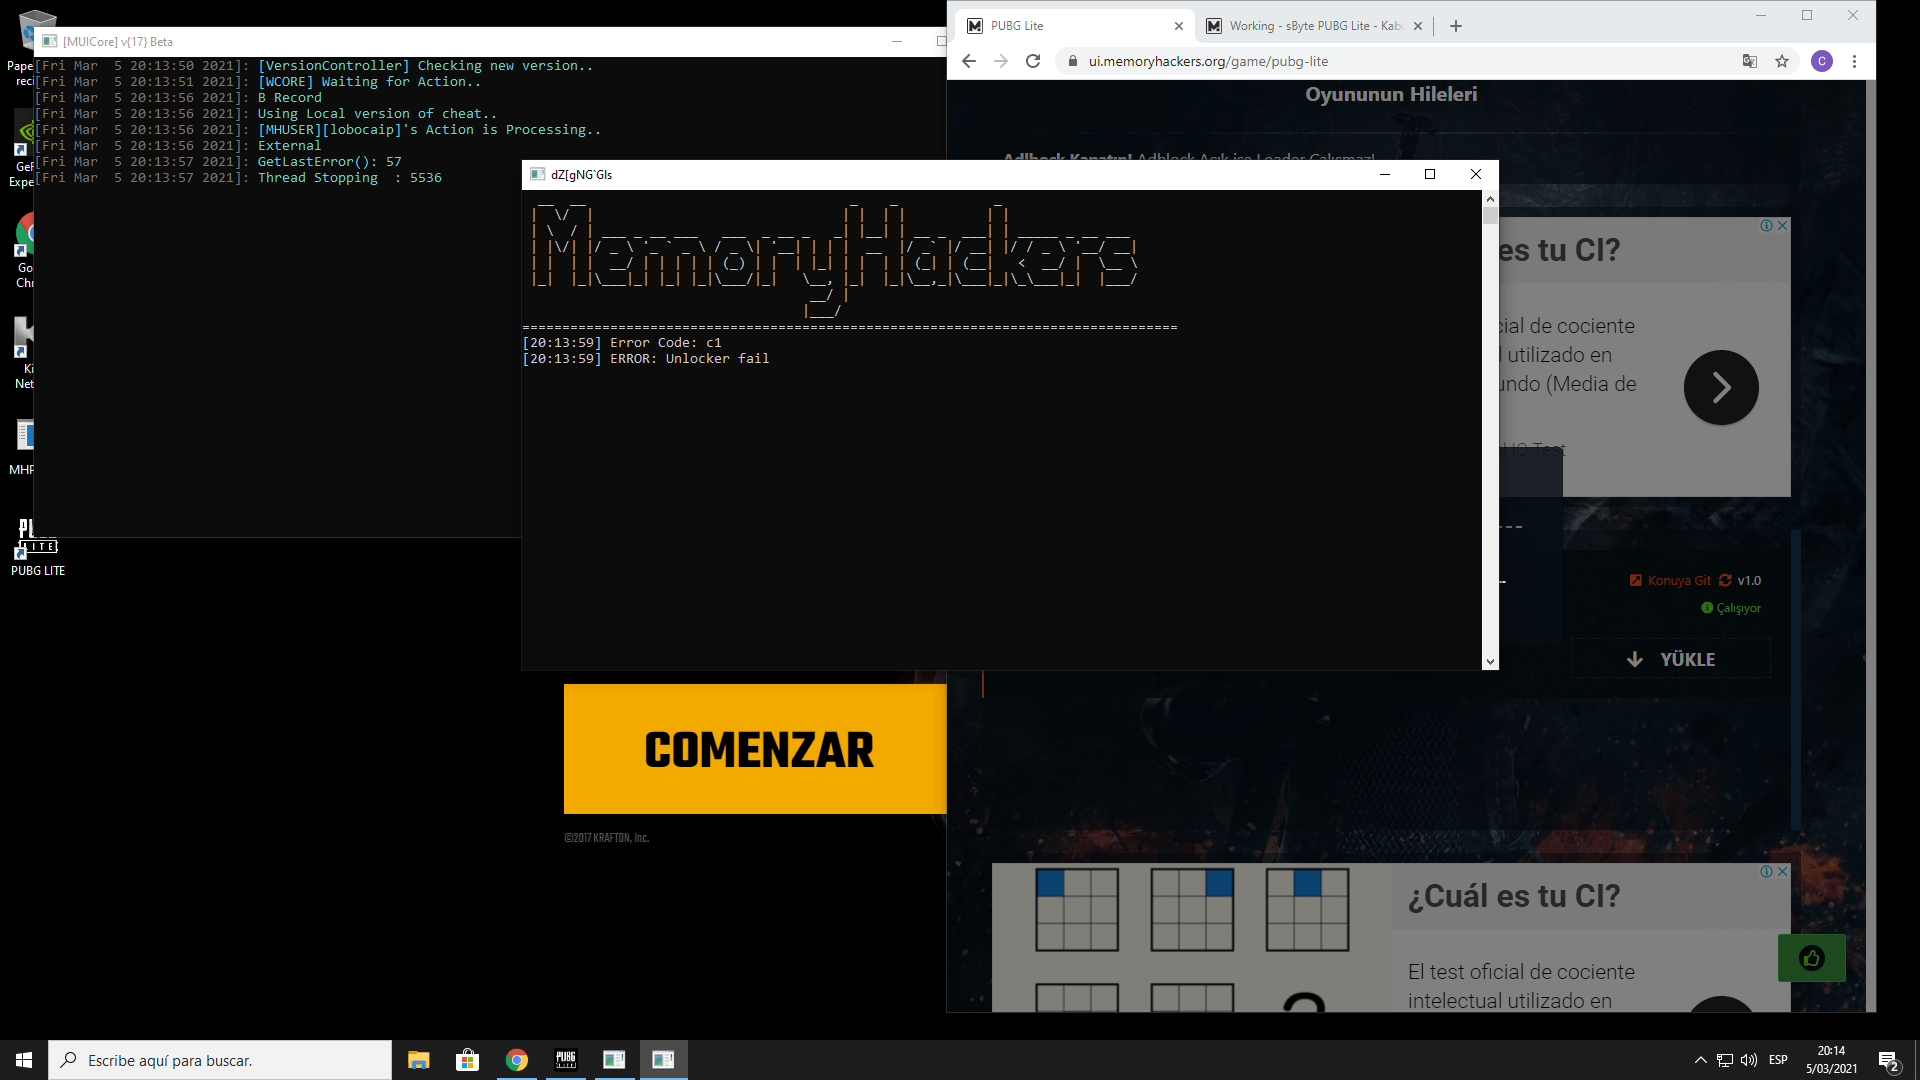Screen dimensions: 1920x1080
Task: Click the green thumbs-up floating button
Action: coord(1811,958)
